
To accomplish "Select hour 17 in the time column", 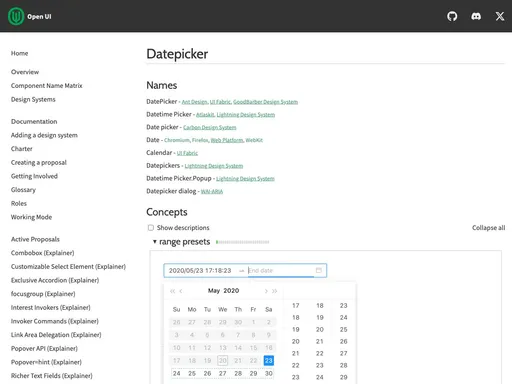I will [296, 306].
